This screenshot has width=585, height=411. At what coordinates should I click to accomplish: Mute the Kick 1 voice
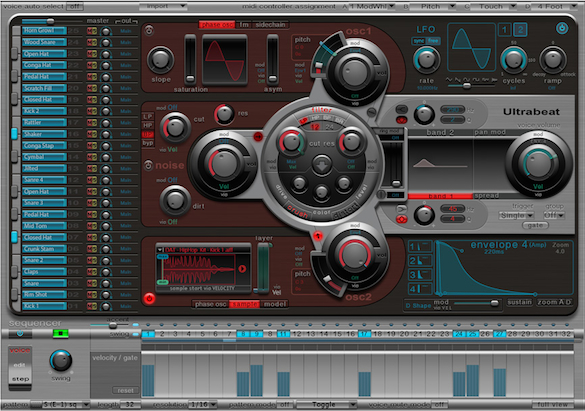(x=90, y=306)
